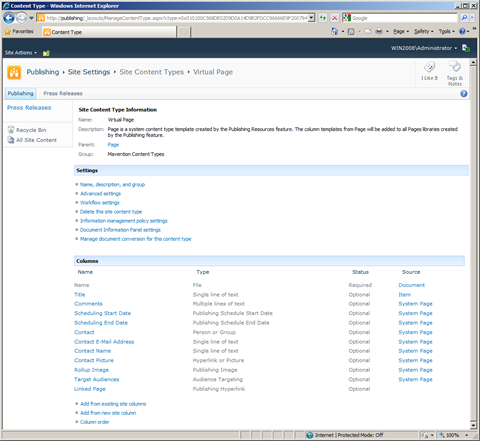Click Add from new site column
The width and height of the screenshot is (480, 441).
tap(108, 413)
